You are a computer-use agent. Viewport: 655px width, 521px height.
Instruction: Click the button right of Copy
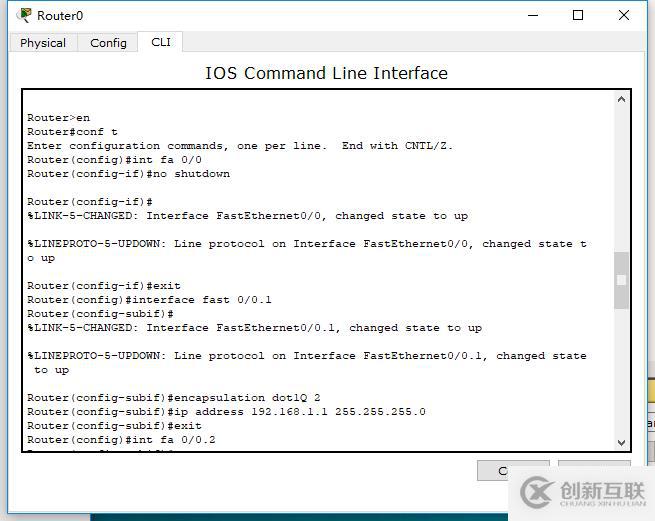[x=594, y=465]
